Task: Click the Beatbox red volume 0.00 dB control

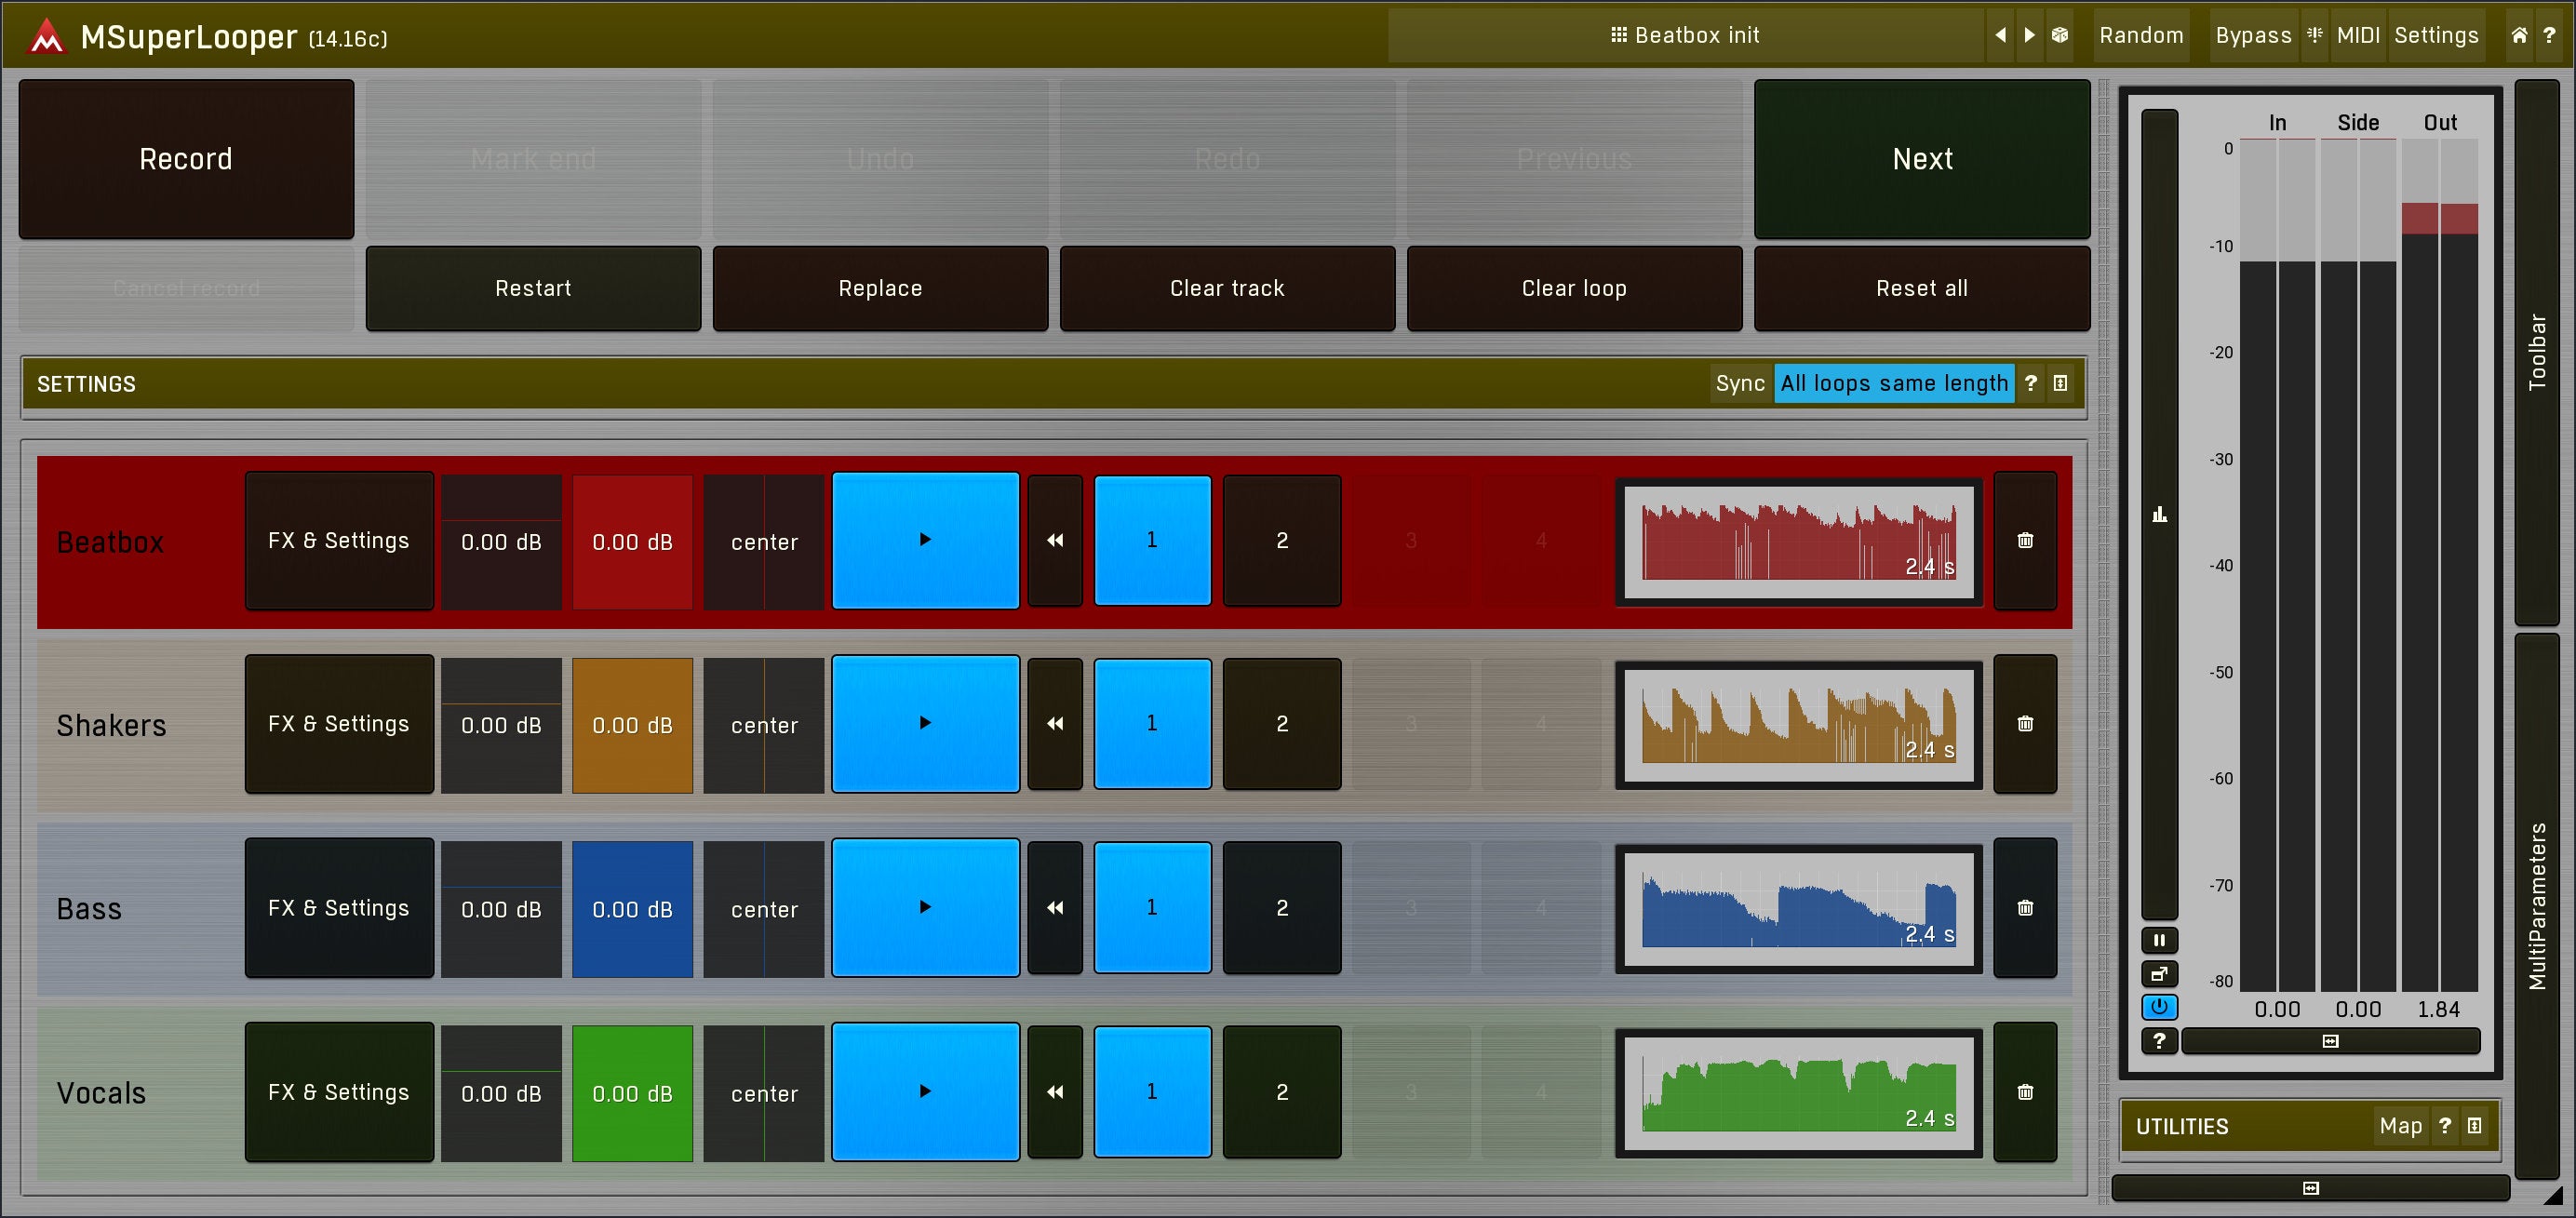Action: (632, 541)
